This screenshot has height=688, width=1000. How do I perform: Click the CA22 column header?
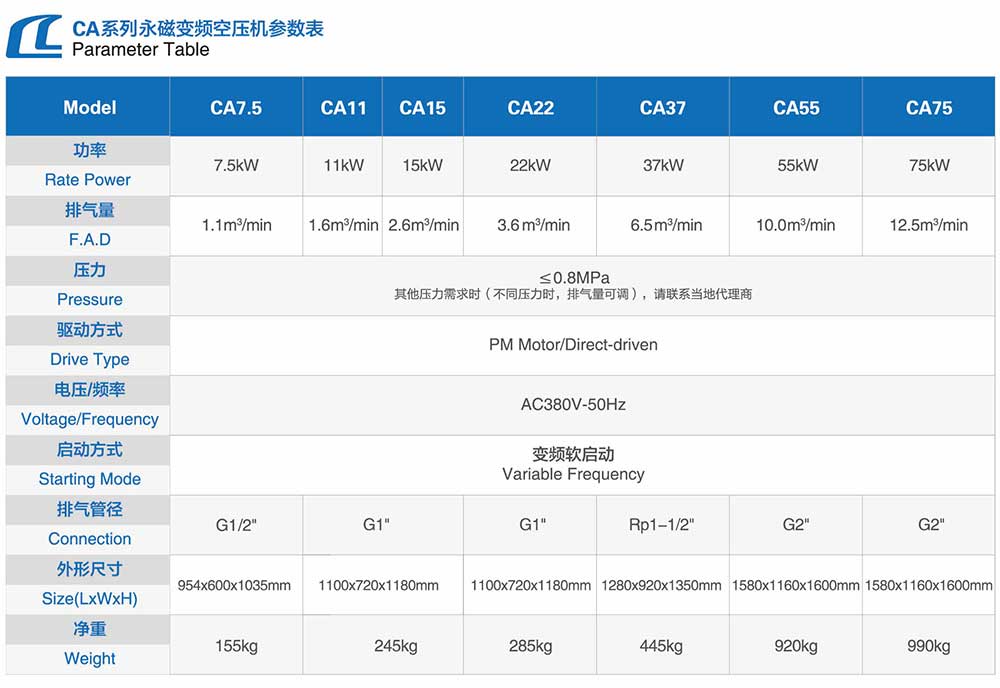tap(530, 108)
